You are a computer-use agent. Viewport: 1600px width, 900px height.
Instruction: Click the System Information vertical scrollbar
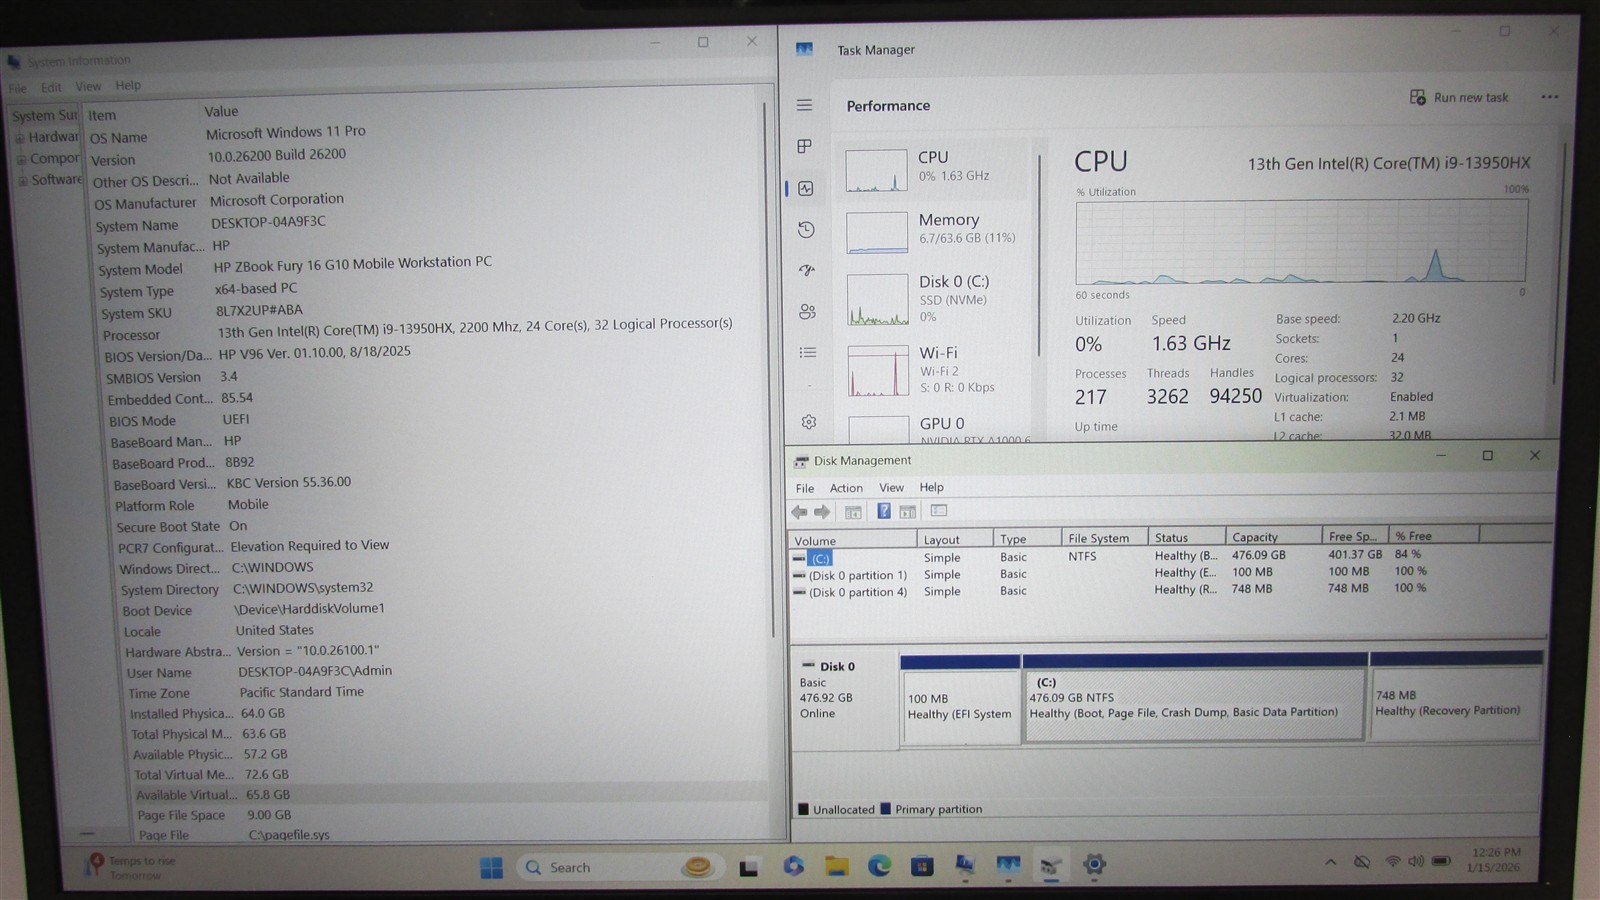point(770,370)
